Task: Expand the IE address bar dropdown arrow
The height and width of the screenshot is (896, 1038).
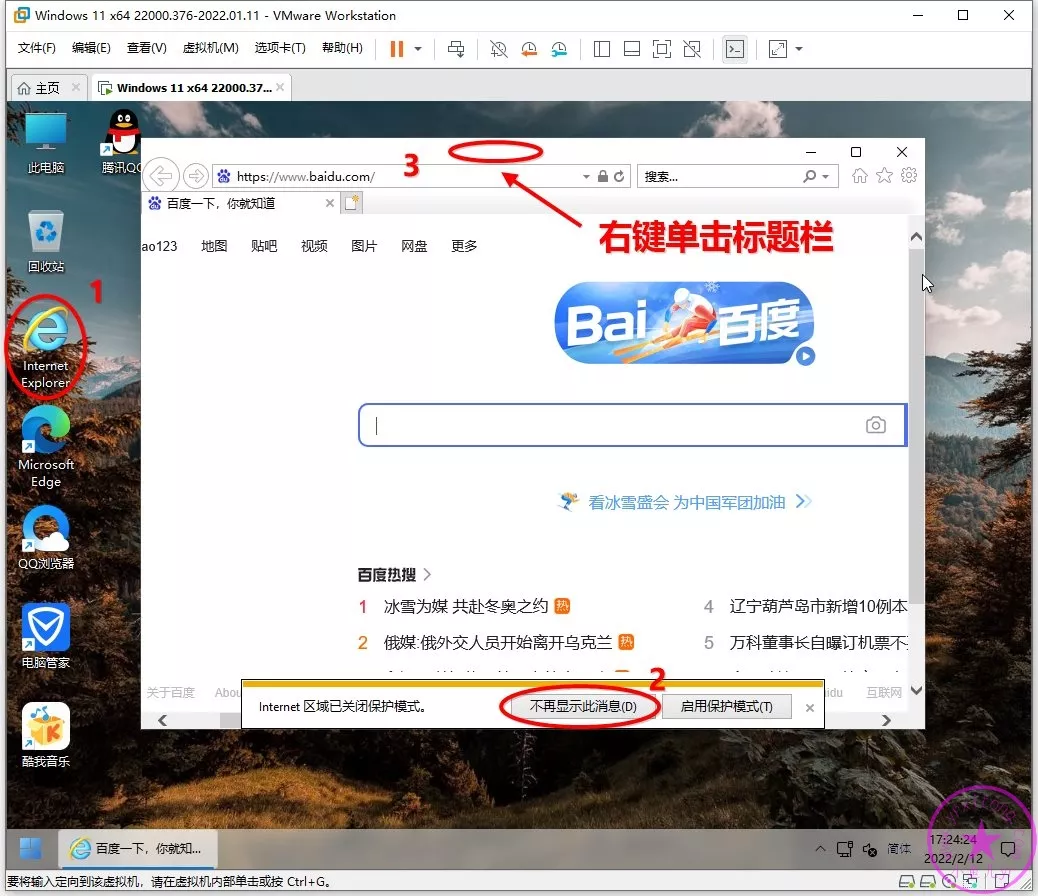Action: (x=586, y=177)
